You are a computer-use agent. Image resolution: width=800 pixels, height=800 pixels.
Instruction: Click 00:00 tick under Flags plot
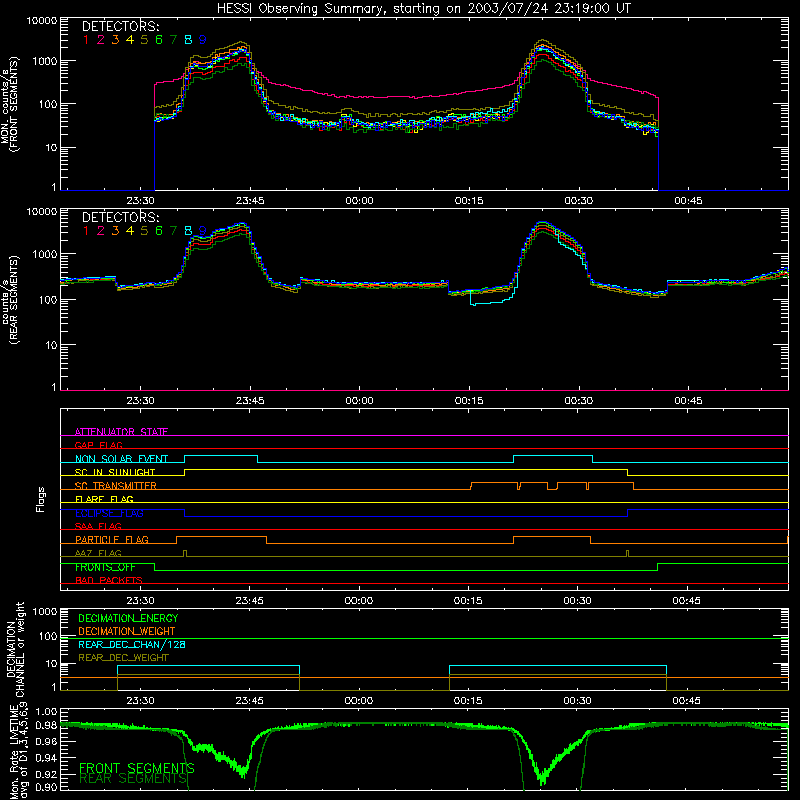coord(359,601)
